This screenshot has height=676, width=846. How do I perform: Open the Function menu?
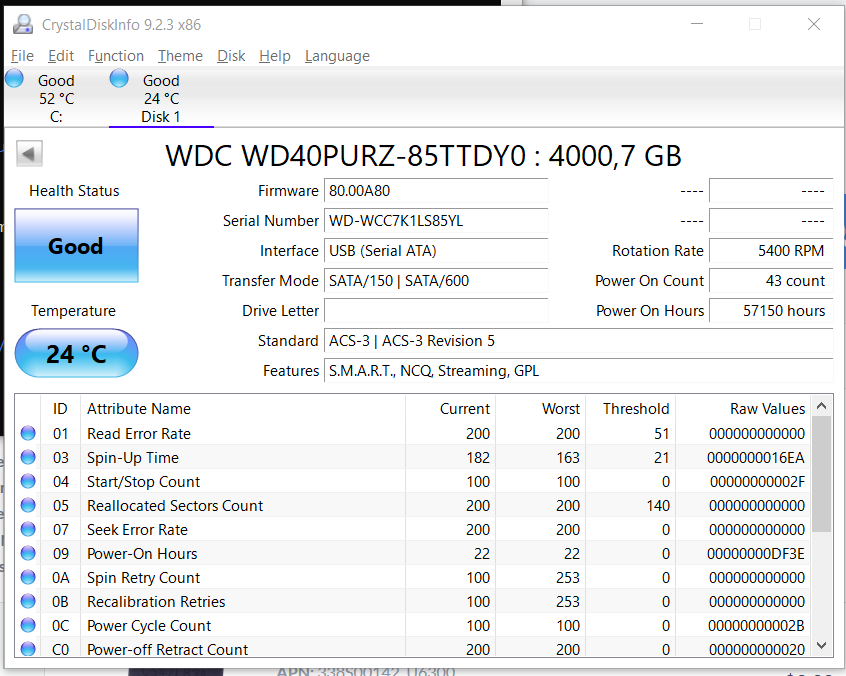tap(116, 56)
